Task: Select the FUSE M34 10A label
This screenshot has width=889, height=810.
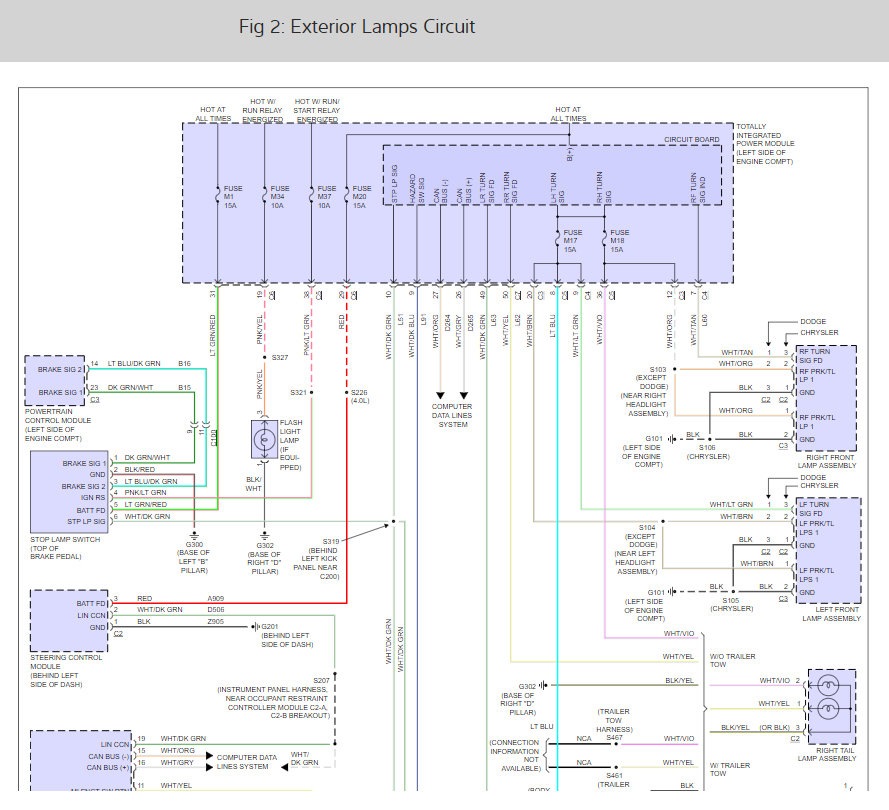Action: [x=279, y=197]
